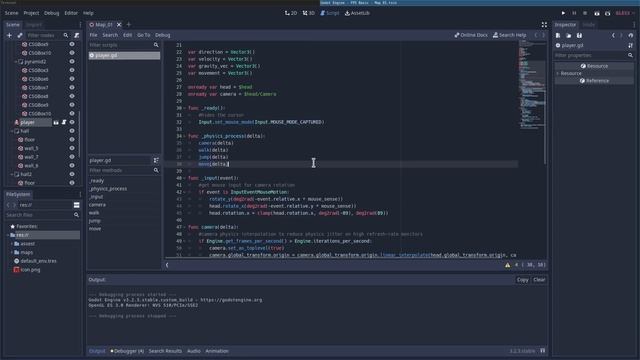Toggle visibility of hall2 node
This screenshot has height=360, width=640.
(x=72, y=174)
